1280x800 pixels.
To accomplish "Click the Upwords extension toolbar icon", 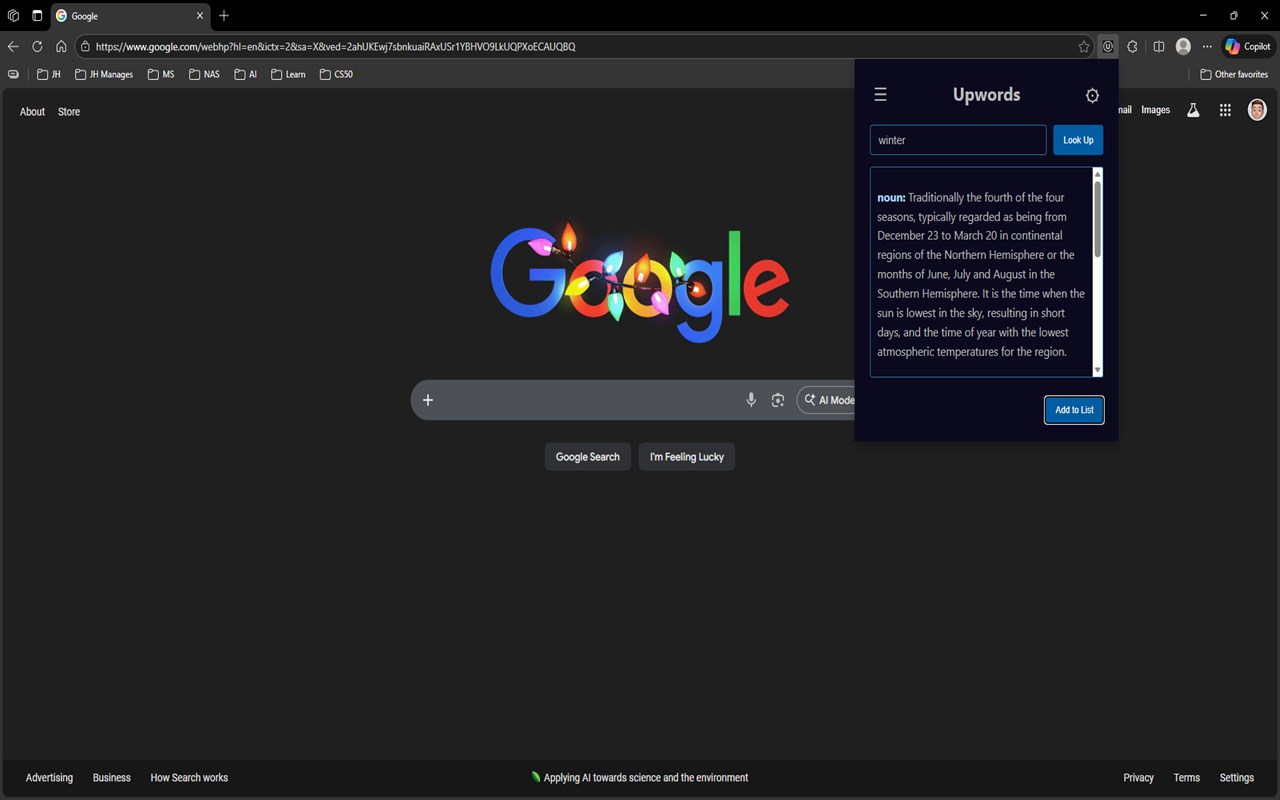I will click(1108, 46).
